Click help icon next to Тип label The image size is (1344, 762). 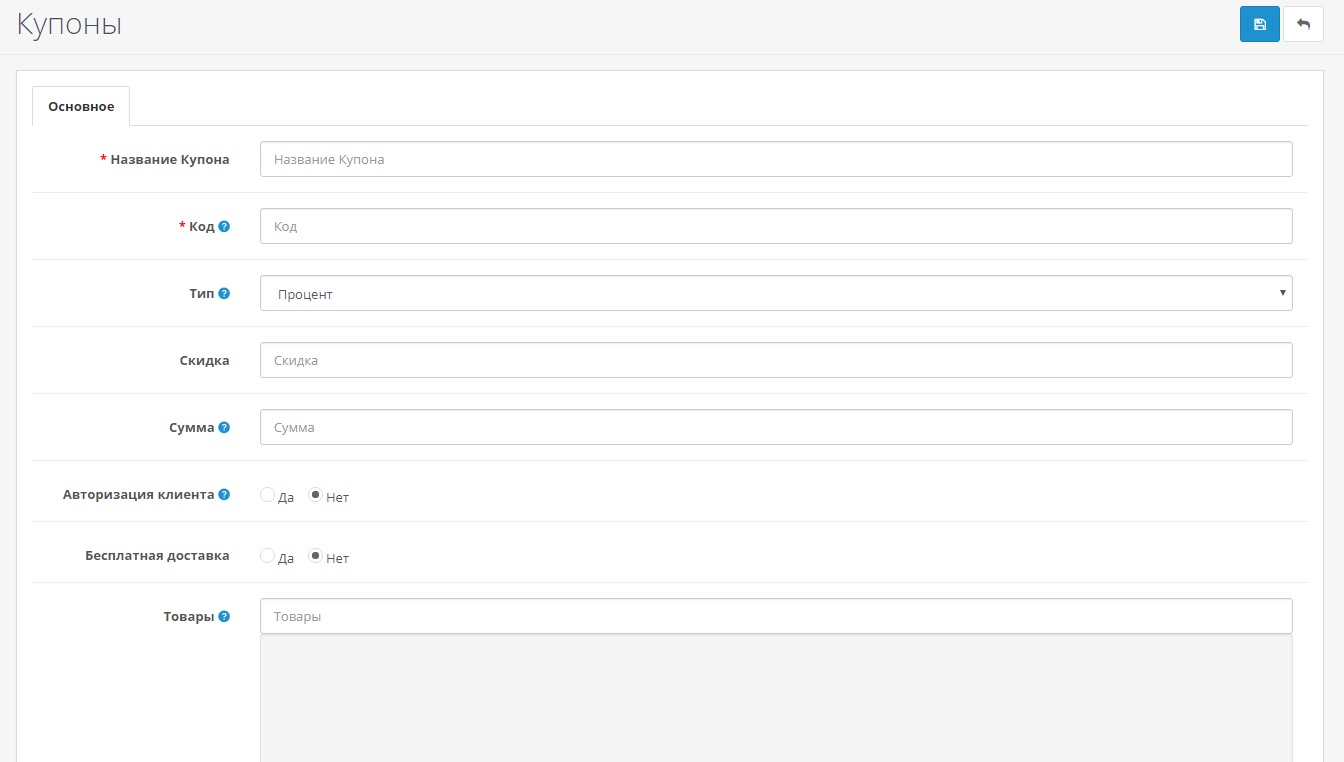(224, 294)
